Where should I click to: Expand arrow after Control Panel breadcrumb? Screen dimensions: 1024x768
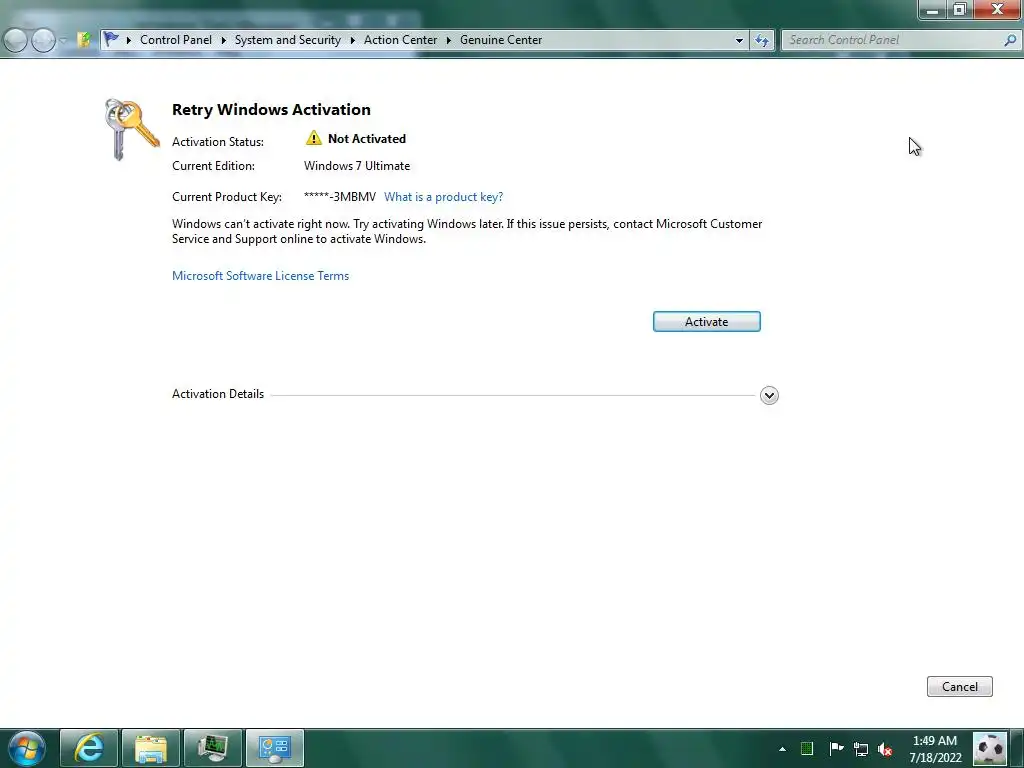(223, 40)
